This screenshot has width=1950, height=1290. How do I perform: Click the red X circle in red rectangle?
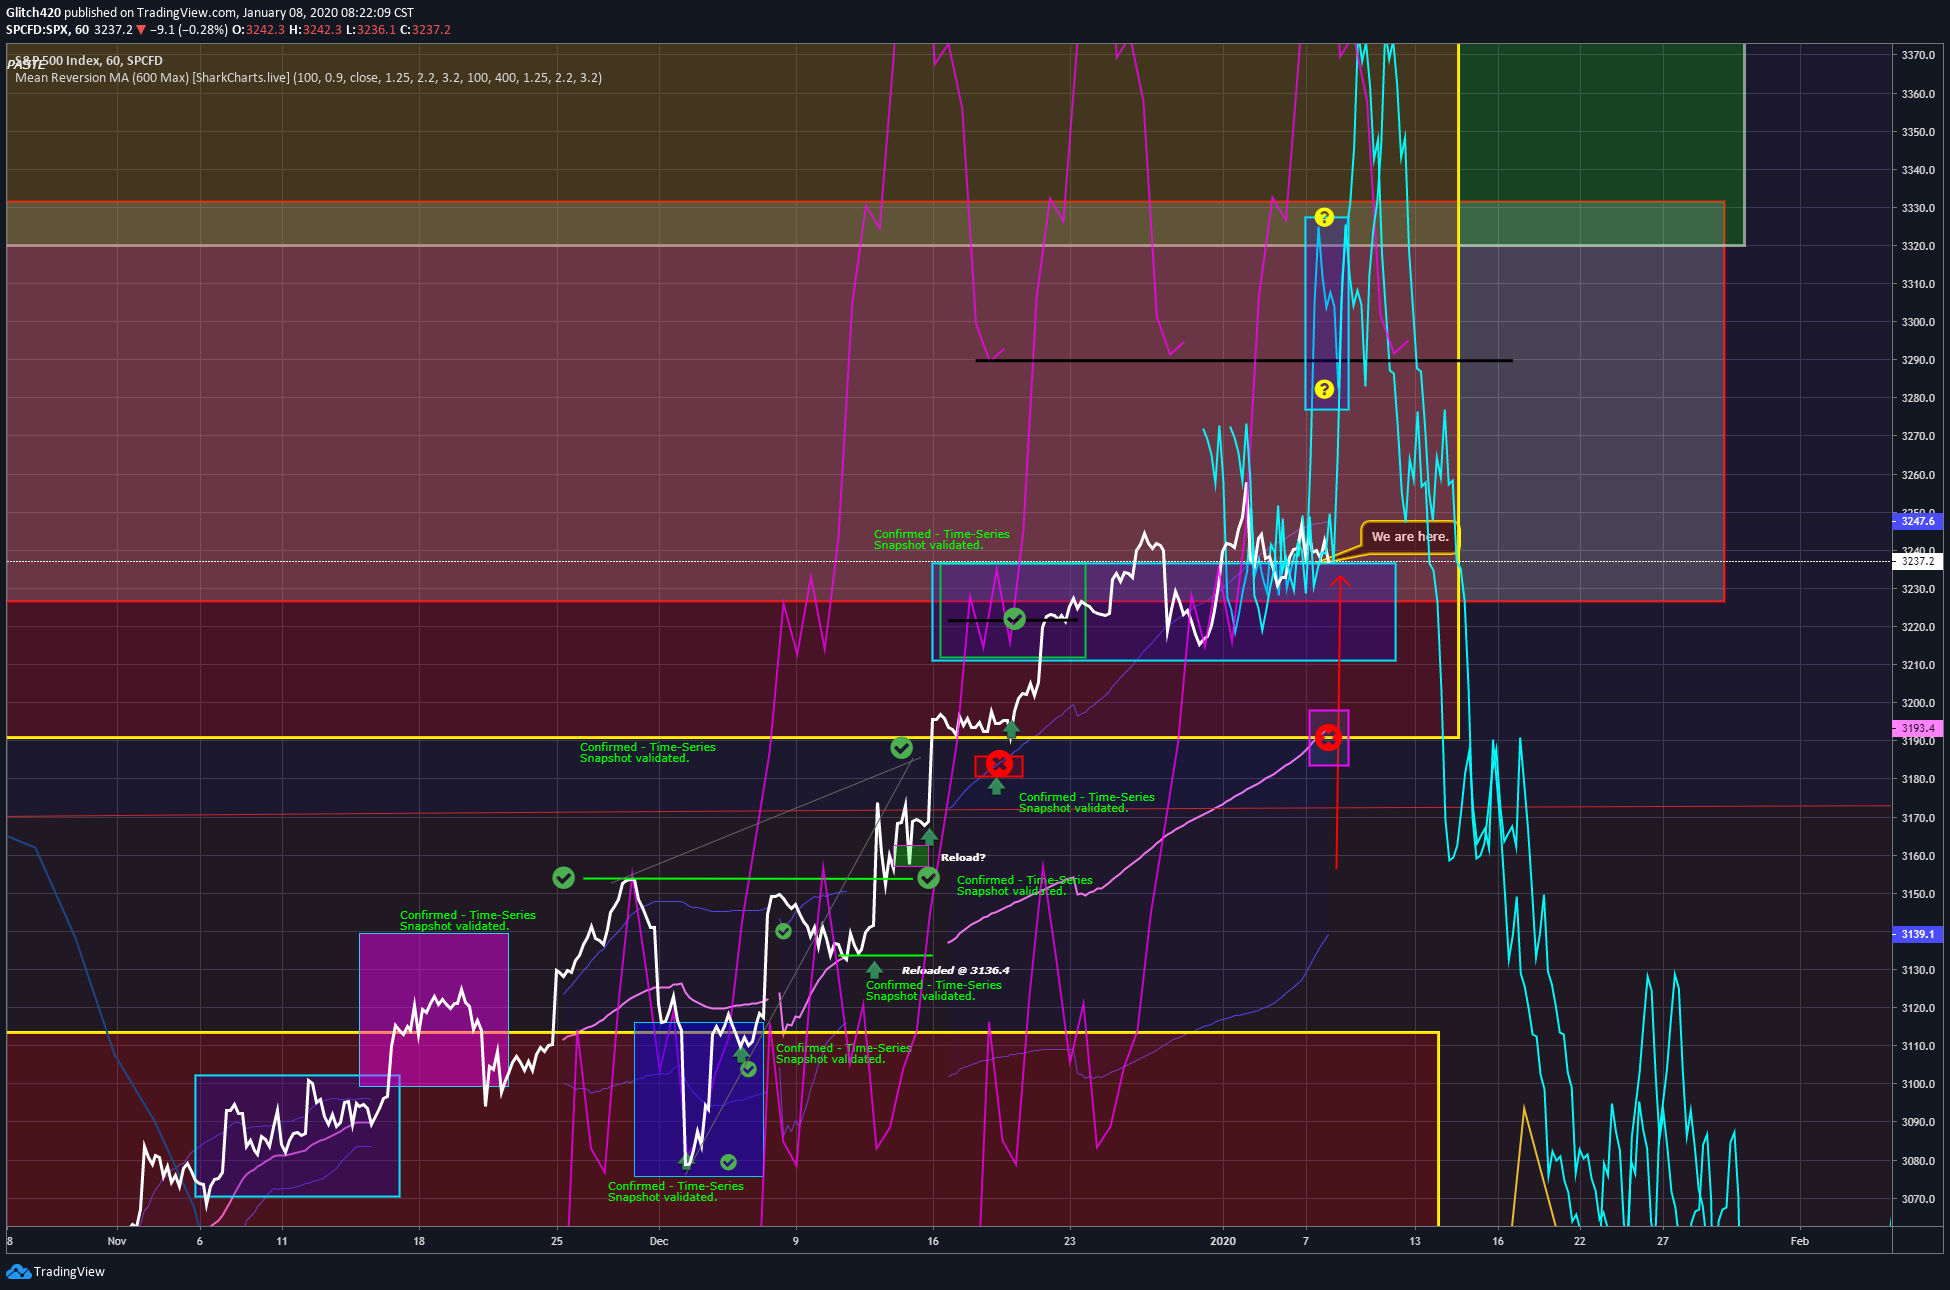click(x=999, y=764)
